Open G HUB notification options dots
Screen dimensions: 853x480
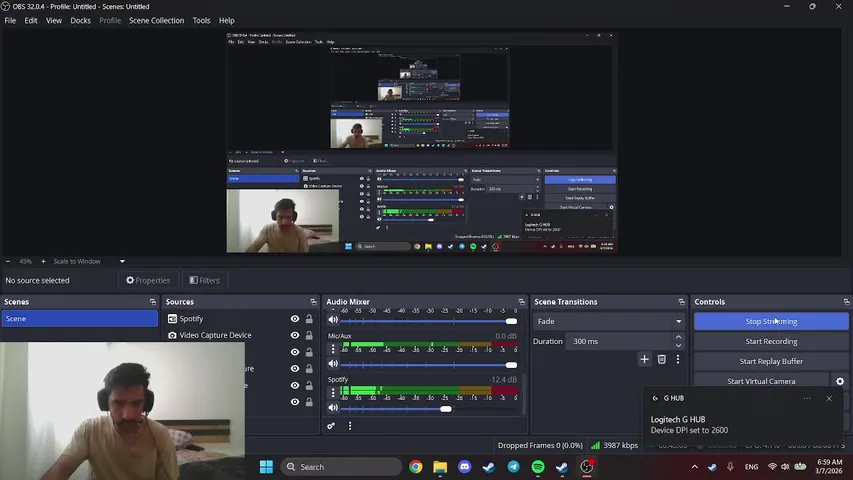pyautogui.click(x=807, y=398)
